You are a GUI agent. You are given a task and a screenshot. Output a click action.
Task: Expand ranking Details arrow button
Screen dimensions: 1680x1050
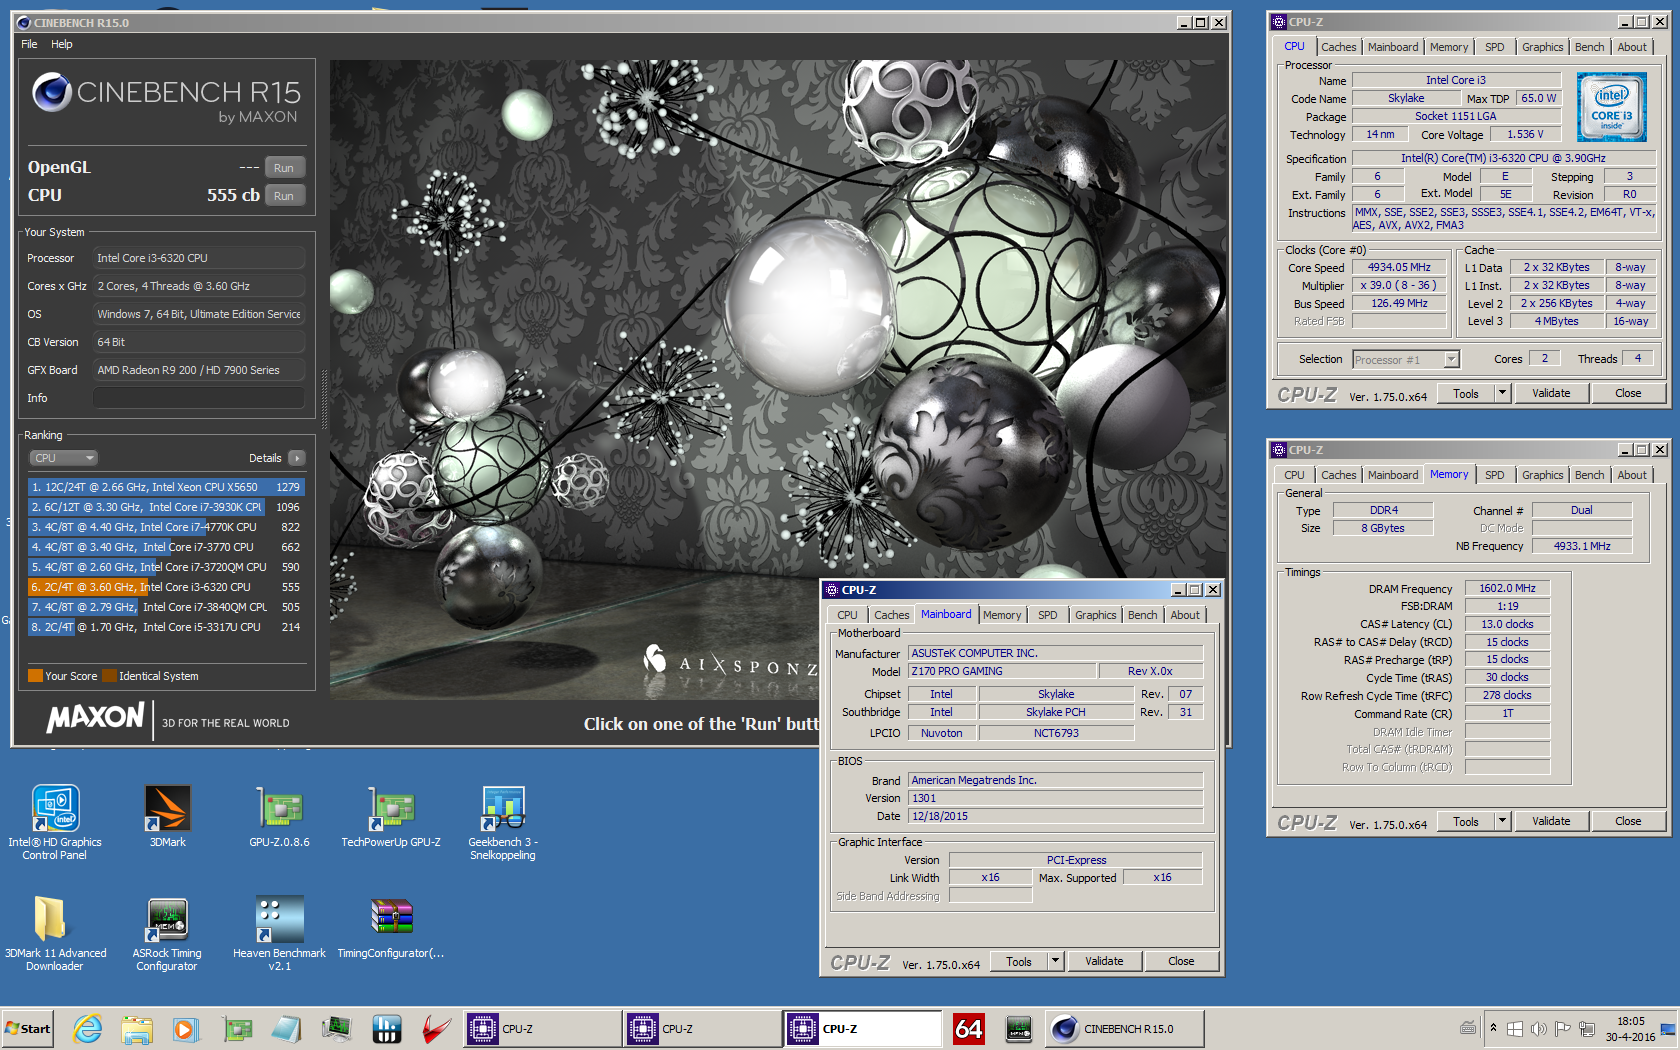click(296, 458)
